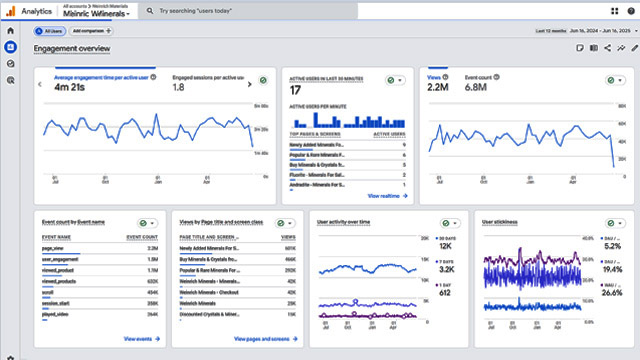Click played_video event row
Image resolution: width=640 pixels, height=360 pixels.
click(100, 314)
